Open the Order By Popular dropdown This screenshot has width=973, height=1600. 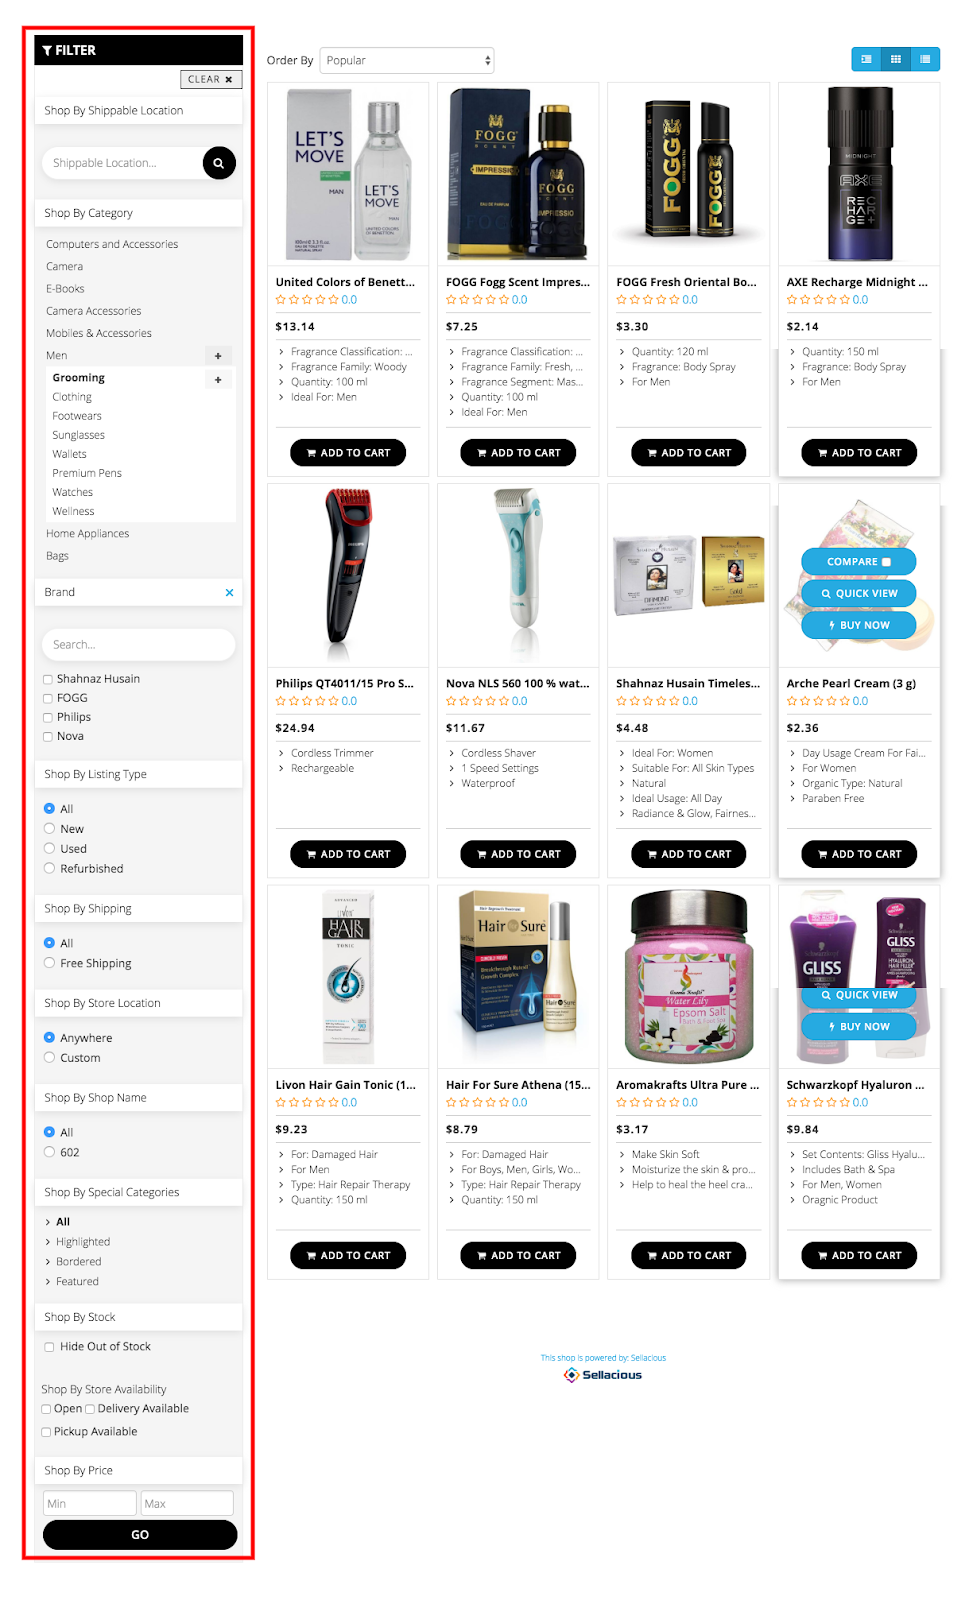407,61
